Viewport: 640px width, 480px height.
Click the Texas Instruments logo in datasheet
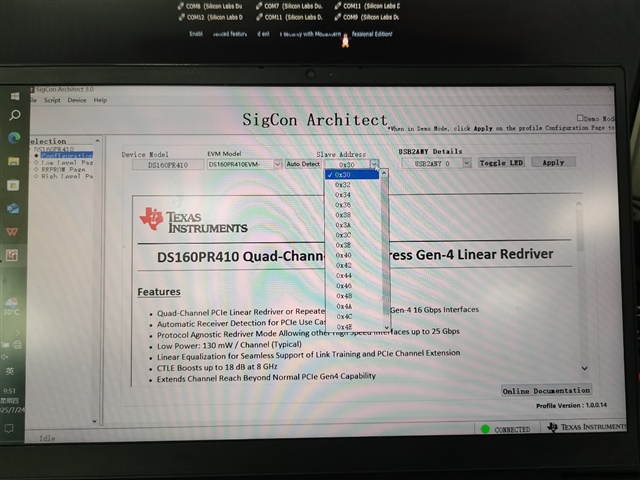[193, 221]
